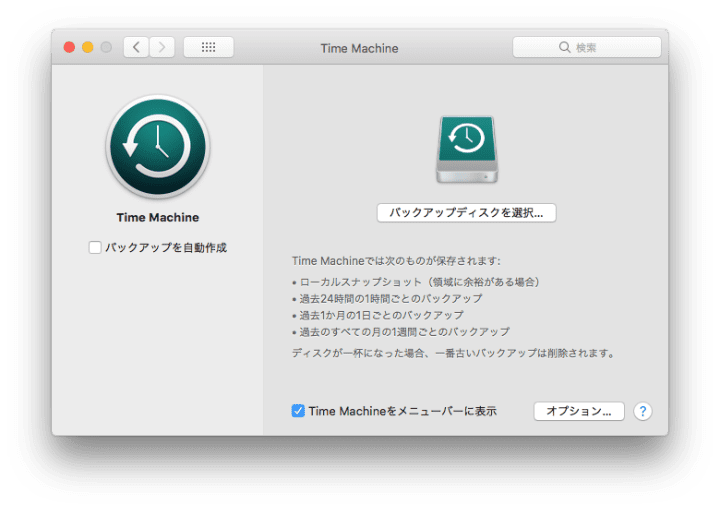Image resolution: width=720 pixels, height=509 pixels.
Task: Click the ローカルスナップショット bullet line
Action: 416,282
